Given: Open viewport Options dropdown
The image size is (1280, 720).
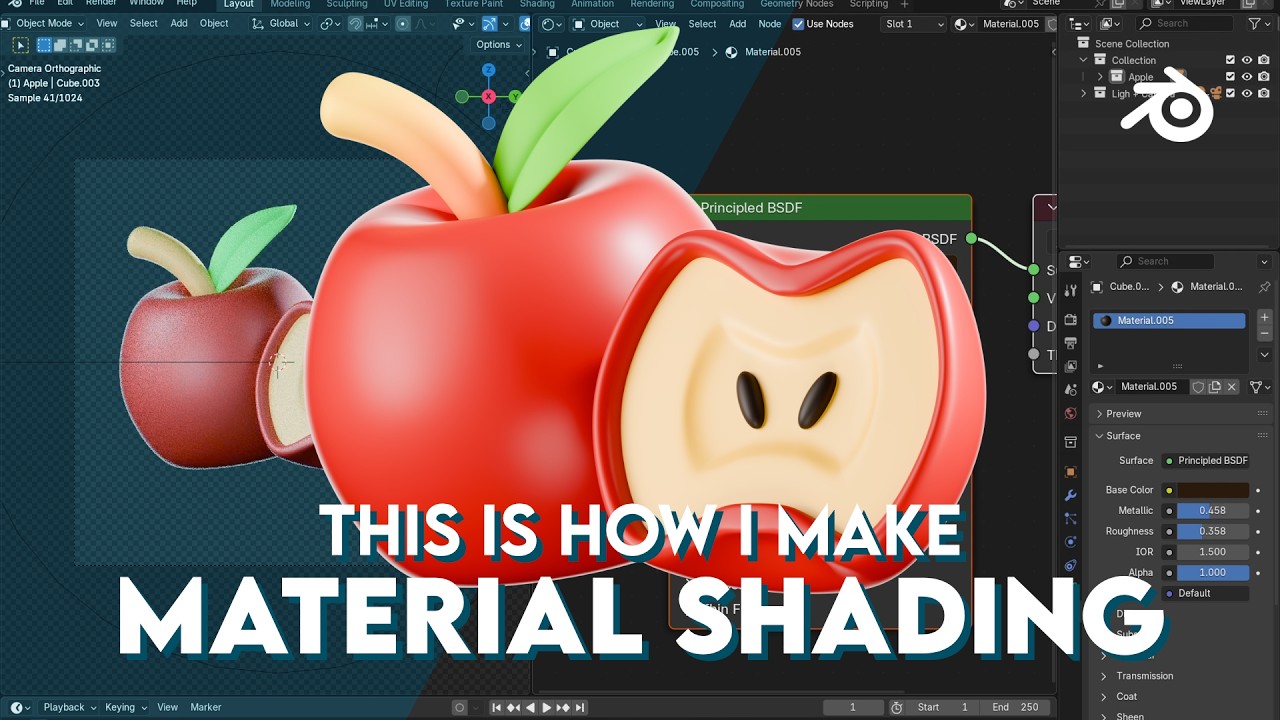Looking at the screenshot, I should 499,45.
